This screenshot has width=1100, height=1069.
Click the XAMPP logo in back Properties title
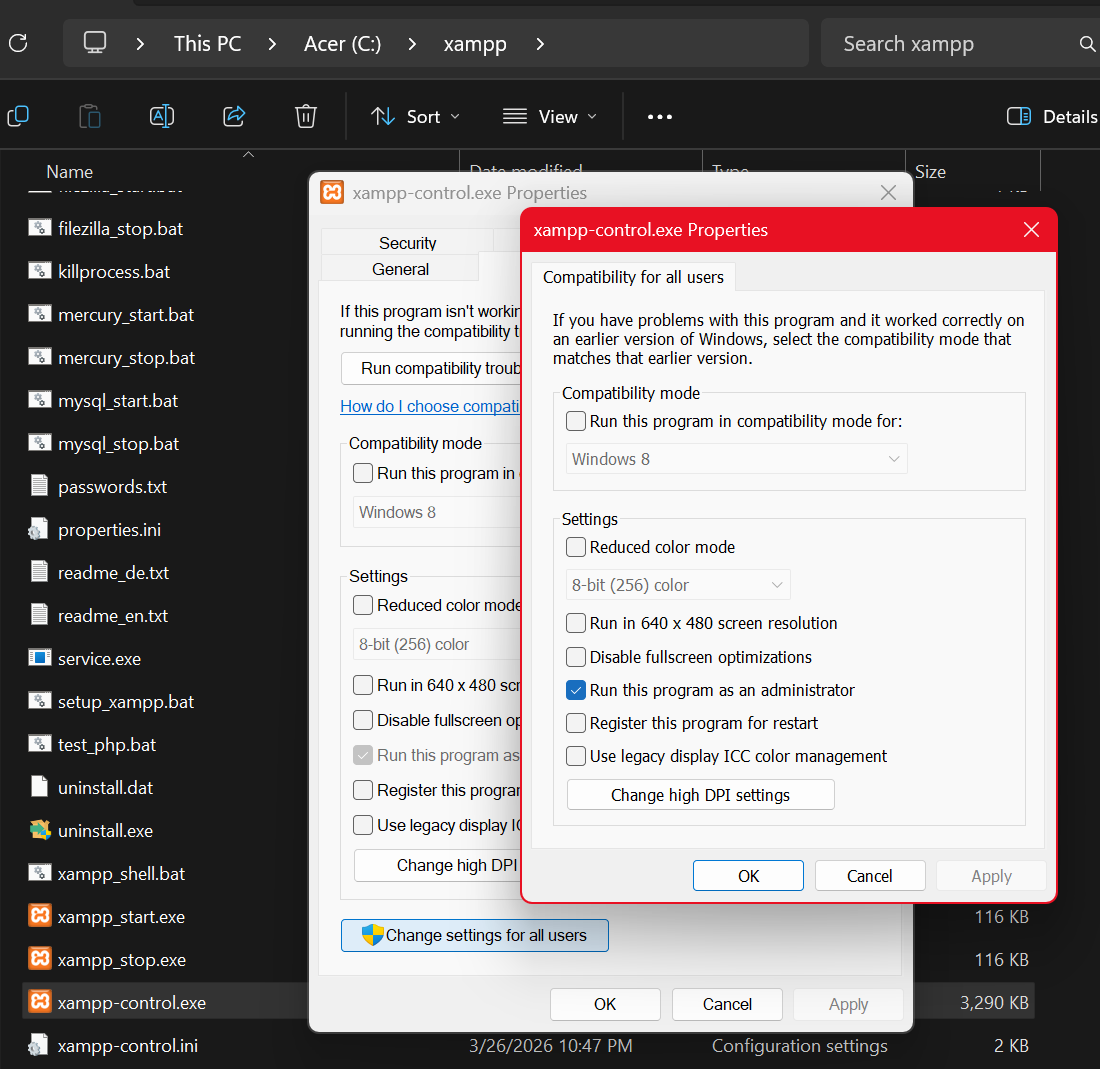(333, 192)
